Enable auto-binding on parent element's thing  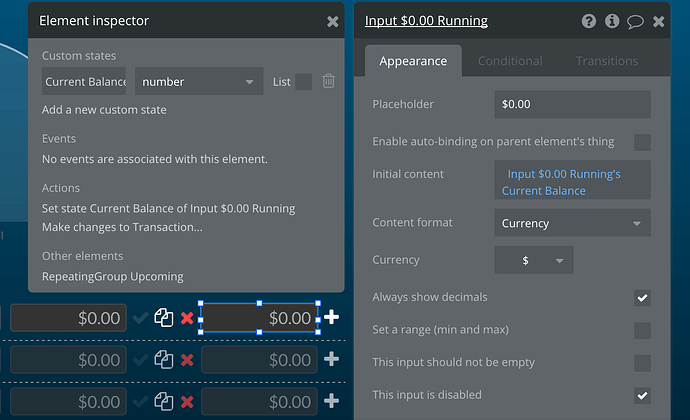642,142
